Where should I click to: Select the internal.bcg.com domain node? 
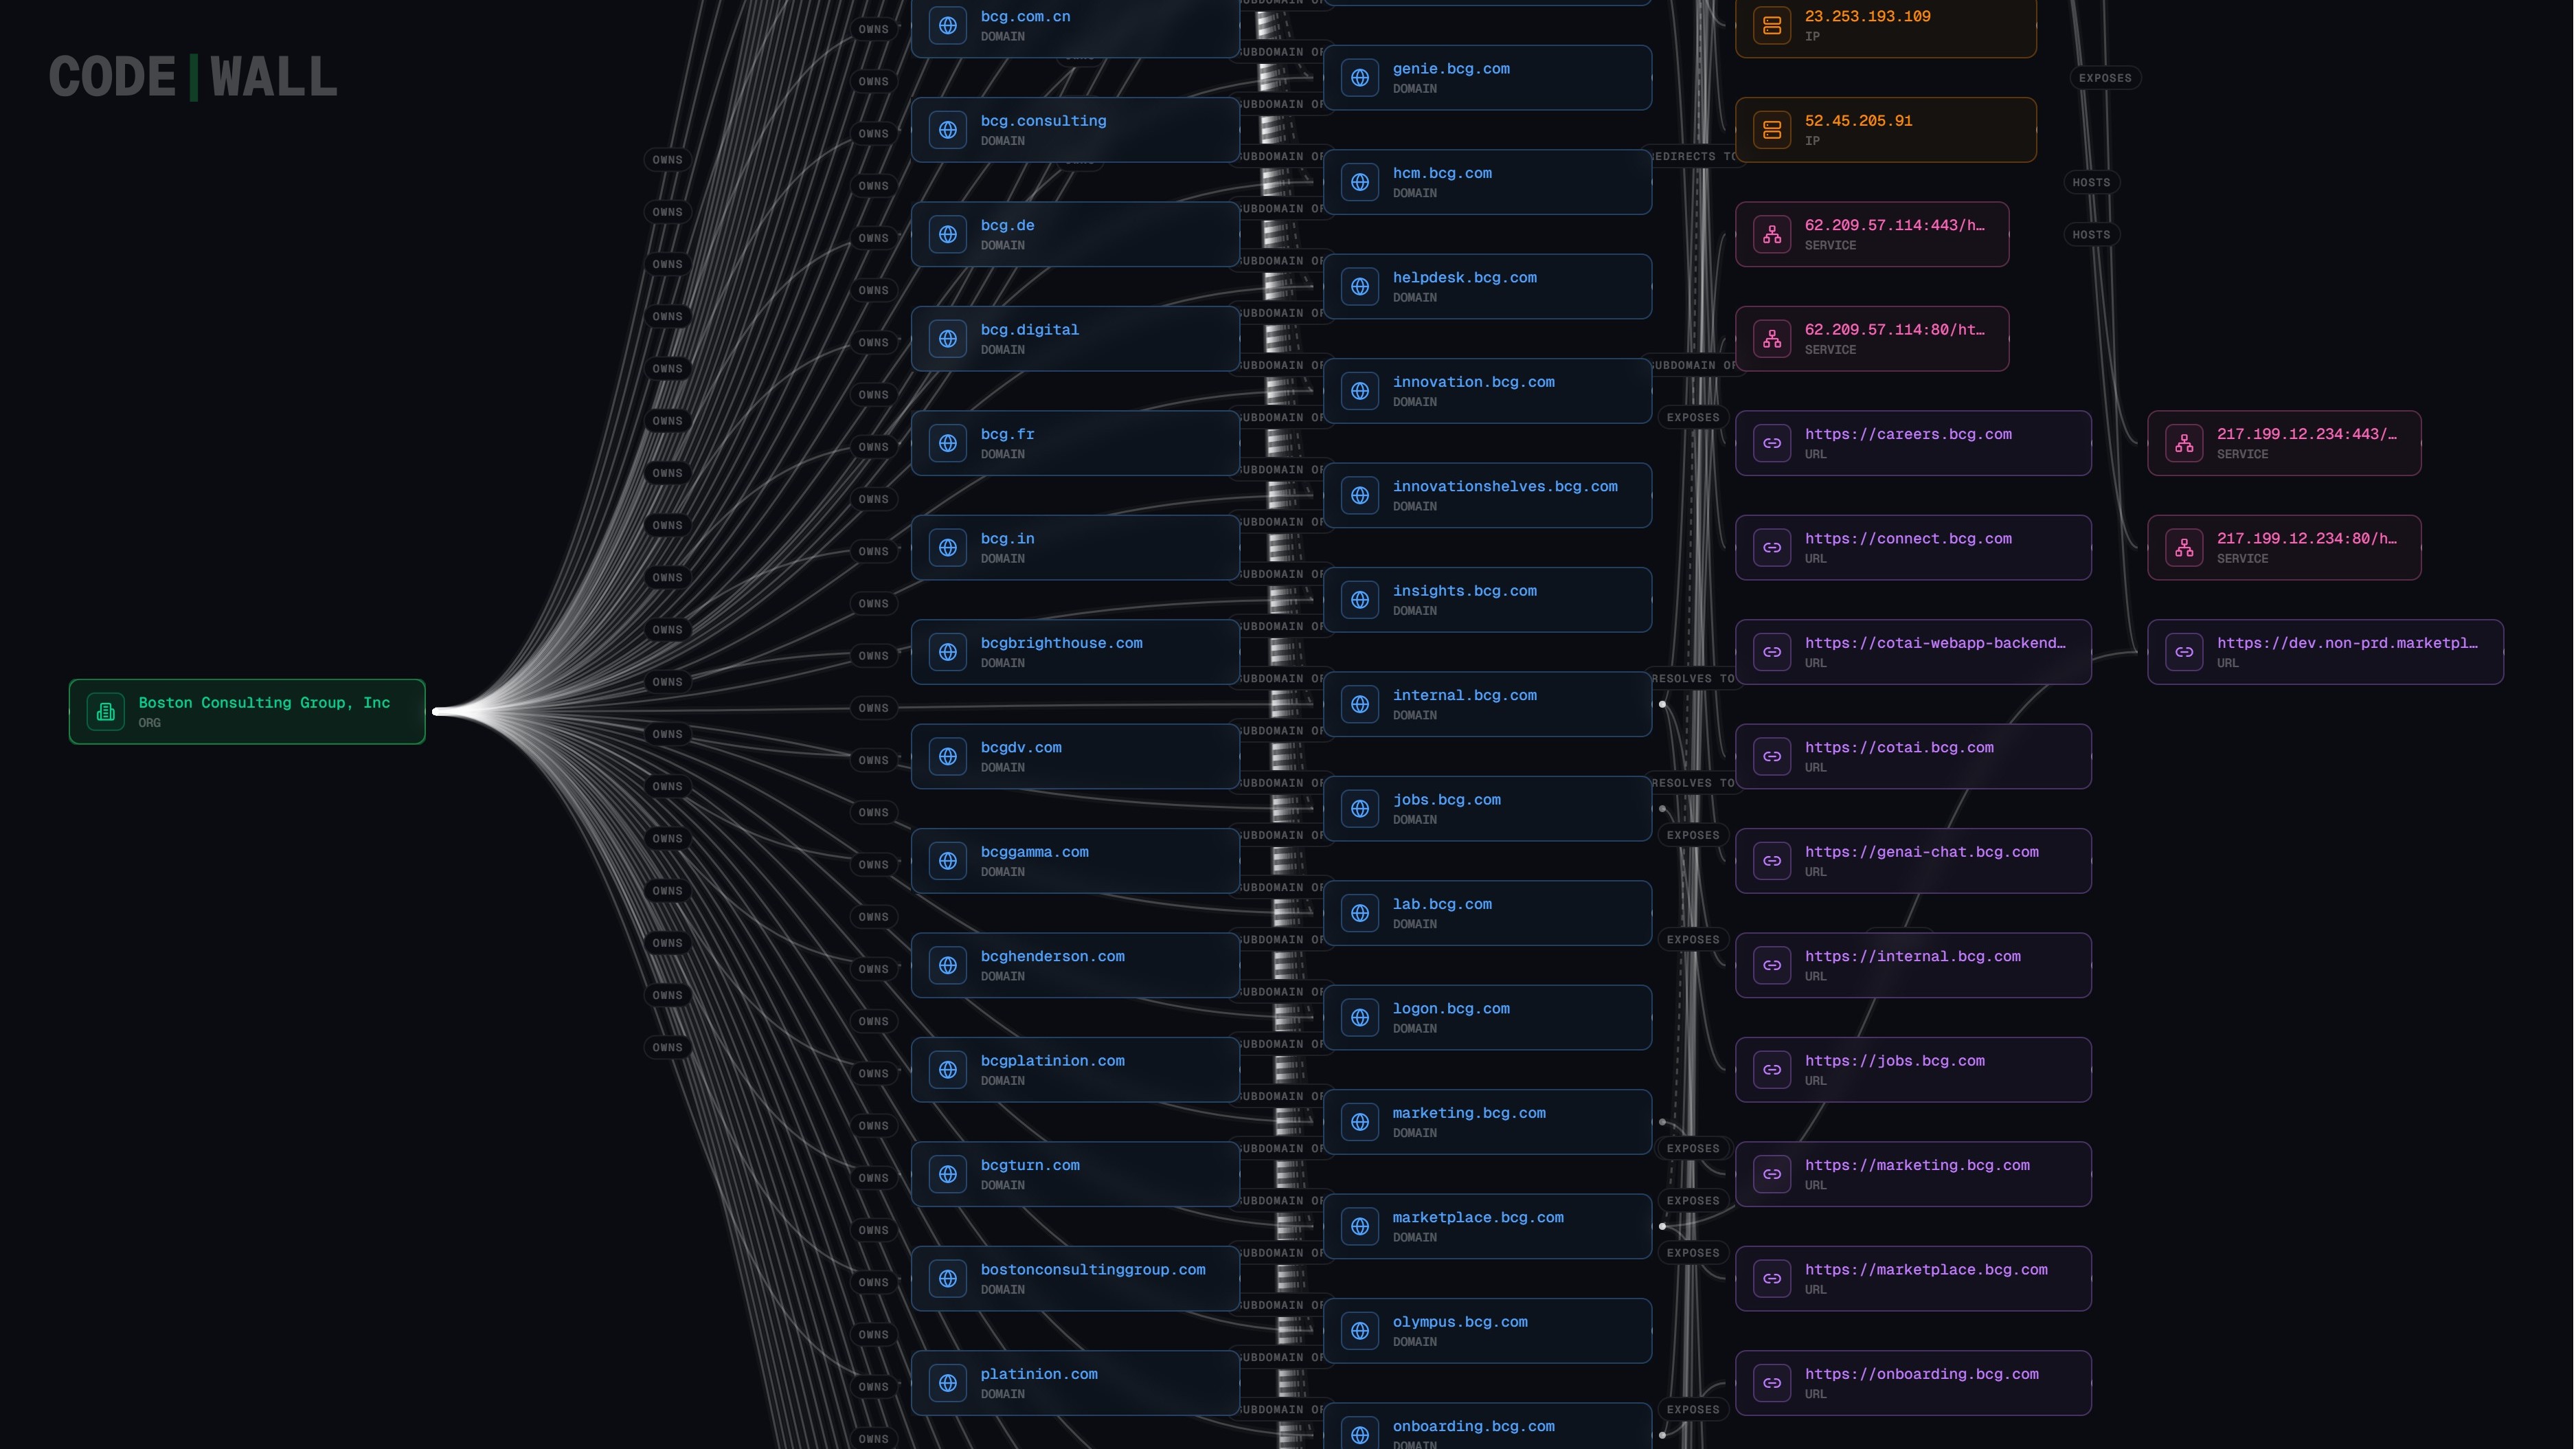coord(1487,704)
